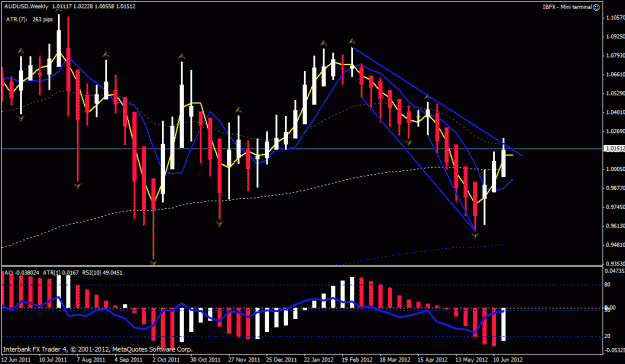Click the 0.9877 price scale label
This screenshot has width=625, height=364.
(x=614, y=188)
